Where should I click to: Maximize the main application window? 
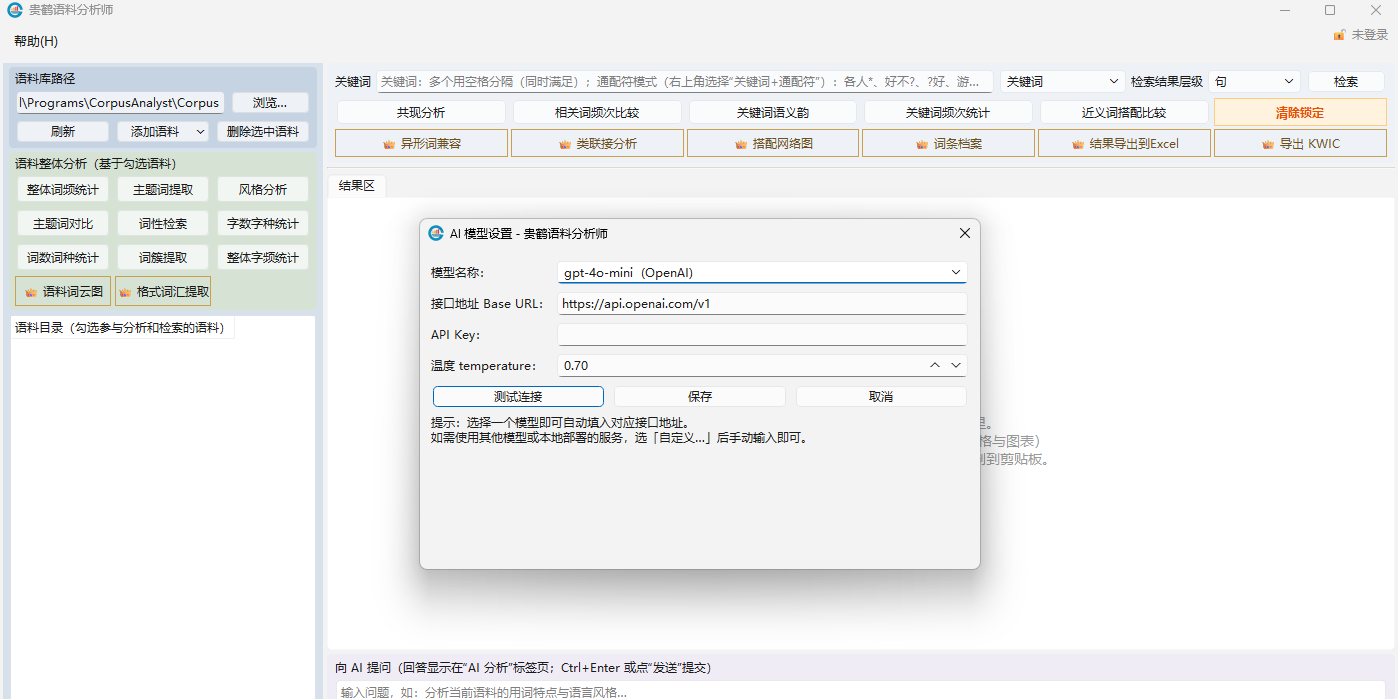coord(1329,10)
